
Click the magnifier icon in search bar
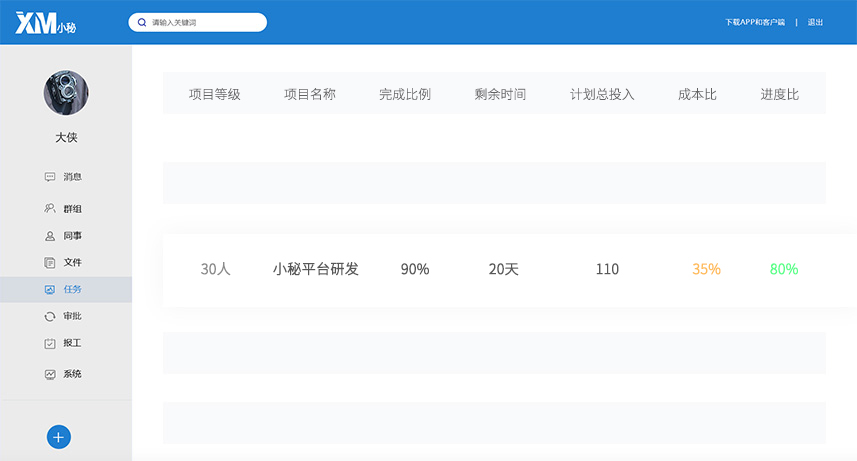[142, 22]
